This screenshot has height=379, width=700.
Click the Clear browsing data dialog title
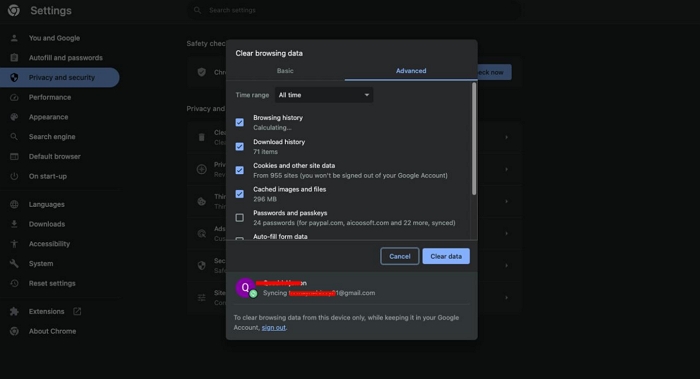[269, 53]
